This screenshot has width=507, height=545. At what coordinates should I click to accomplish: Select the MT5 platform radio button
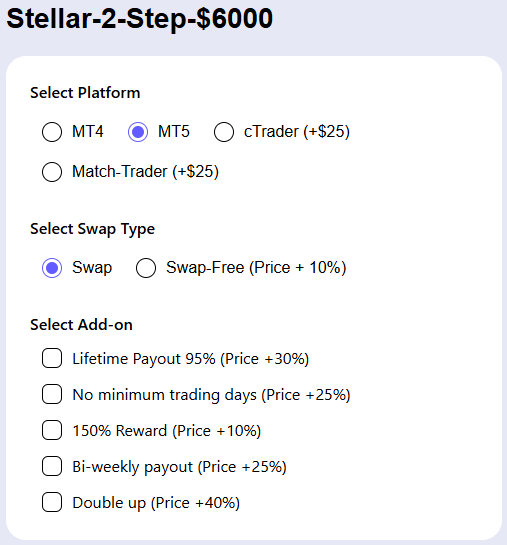(138, 132)
